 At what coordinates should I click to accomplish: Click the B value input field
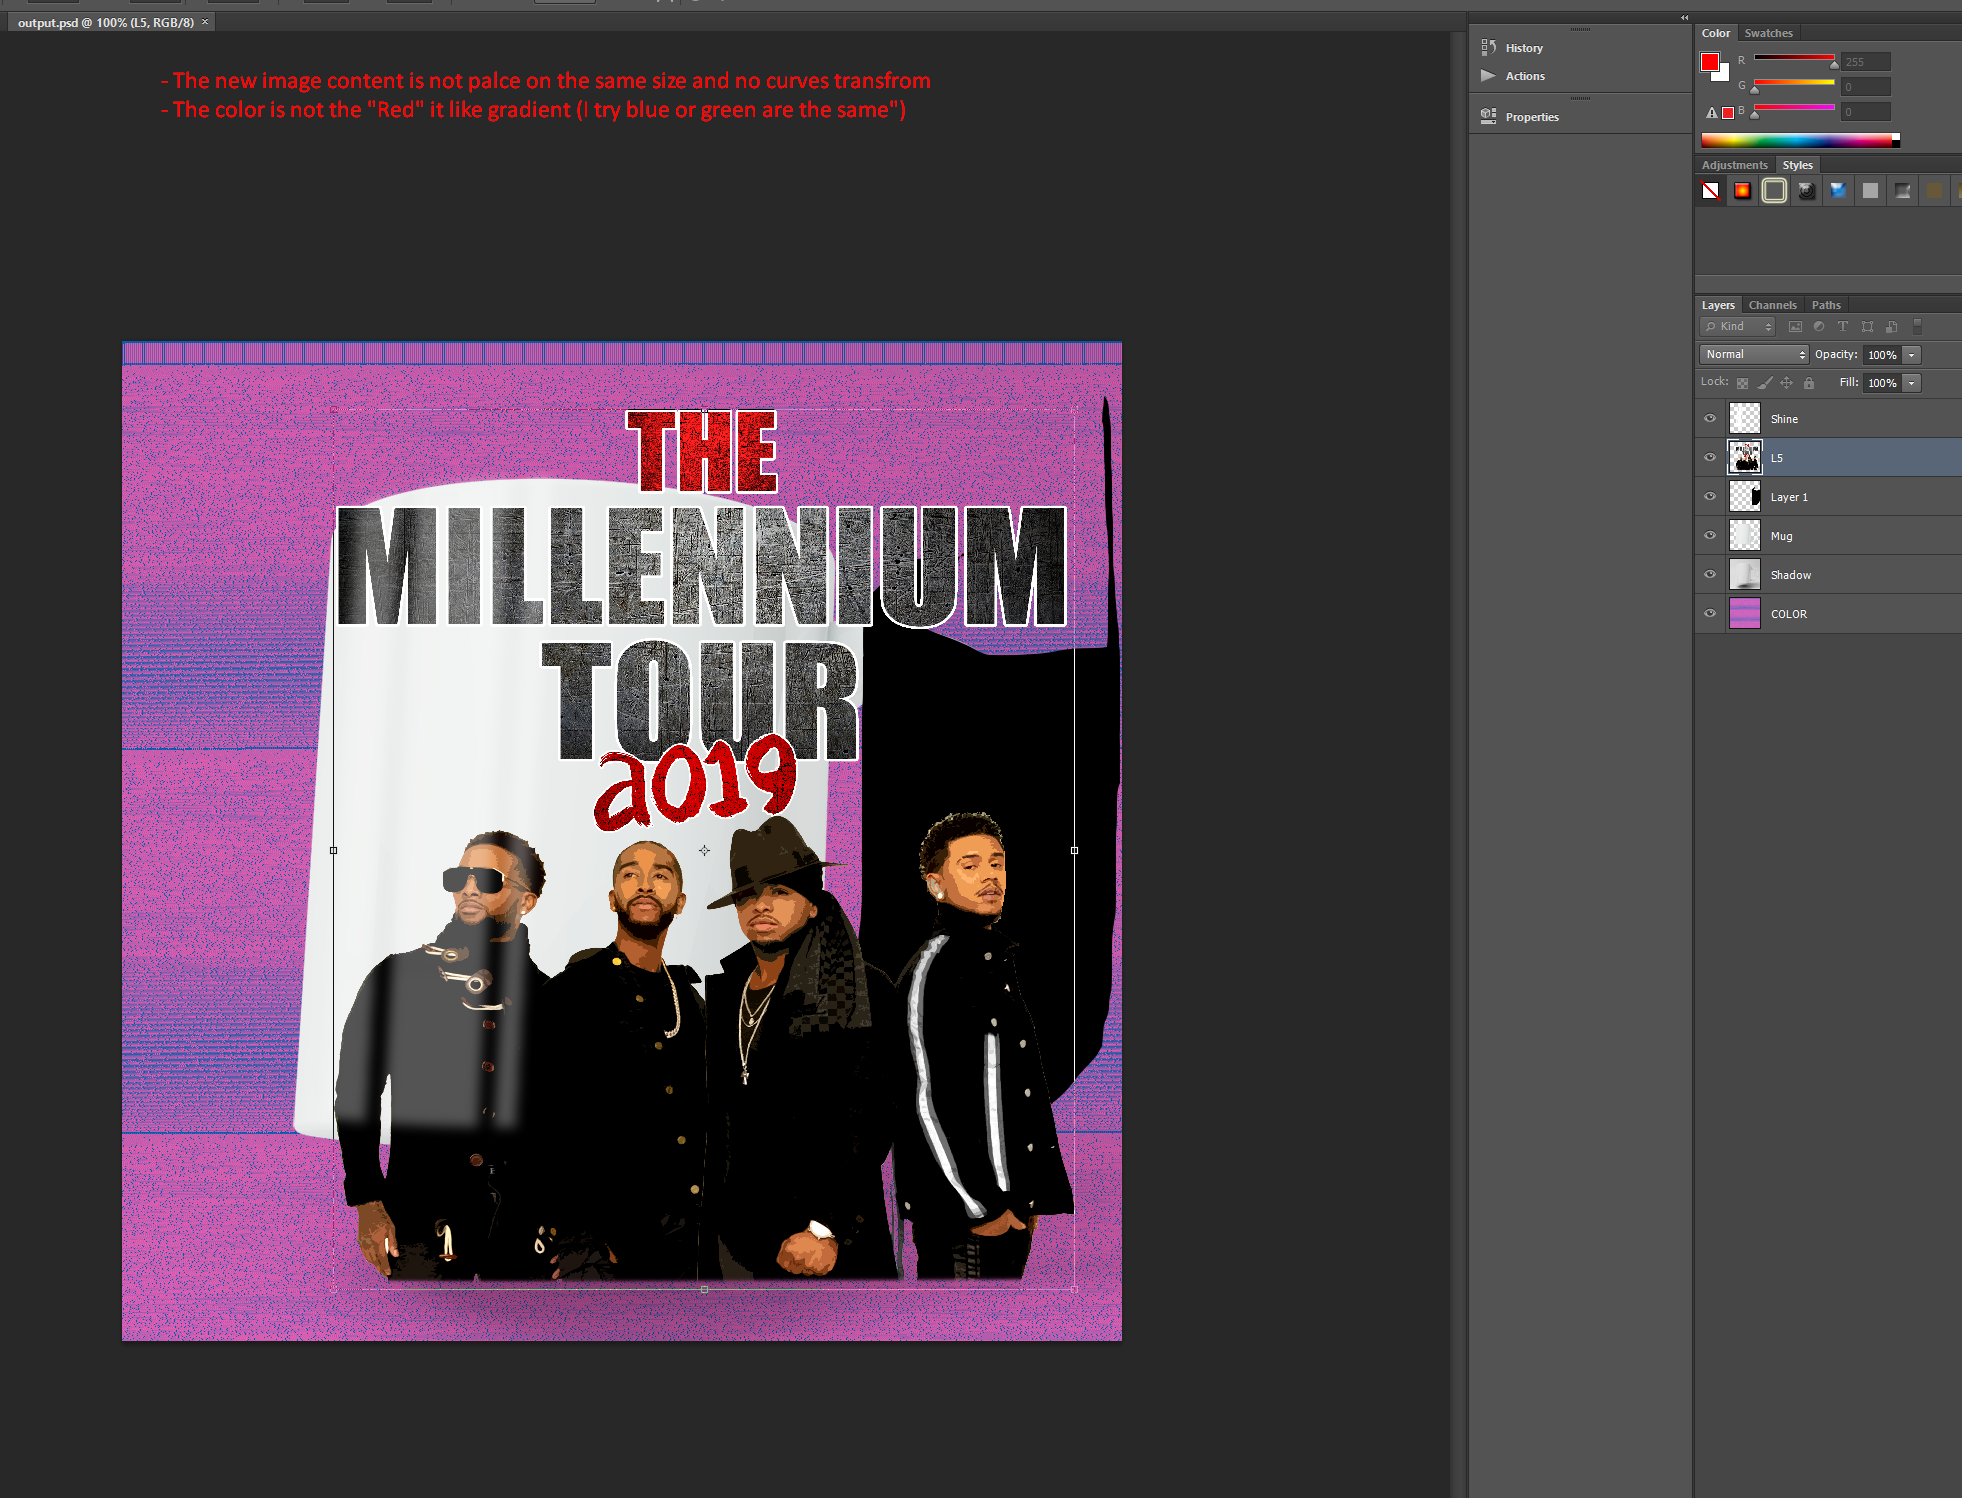coord(1866,112)
